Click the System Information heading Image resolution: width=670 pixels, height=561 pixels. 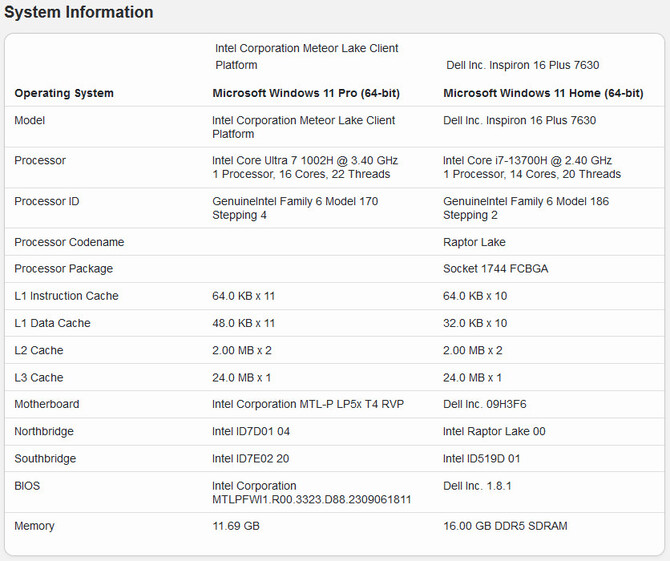[x=79, y=12]
